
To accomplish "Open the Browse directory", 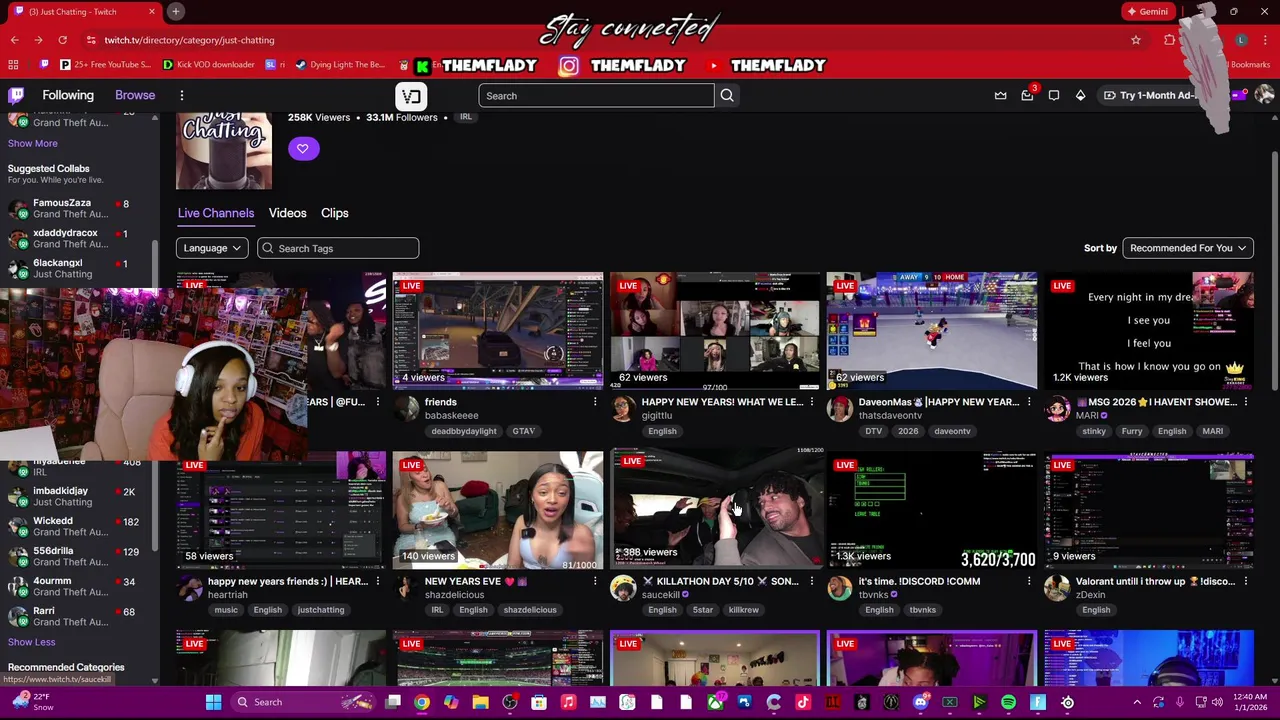I will click(135, 95).
